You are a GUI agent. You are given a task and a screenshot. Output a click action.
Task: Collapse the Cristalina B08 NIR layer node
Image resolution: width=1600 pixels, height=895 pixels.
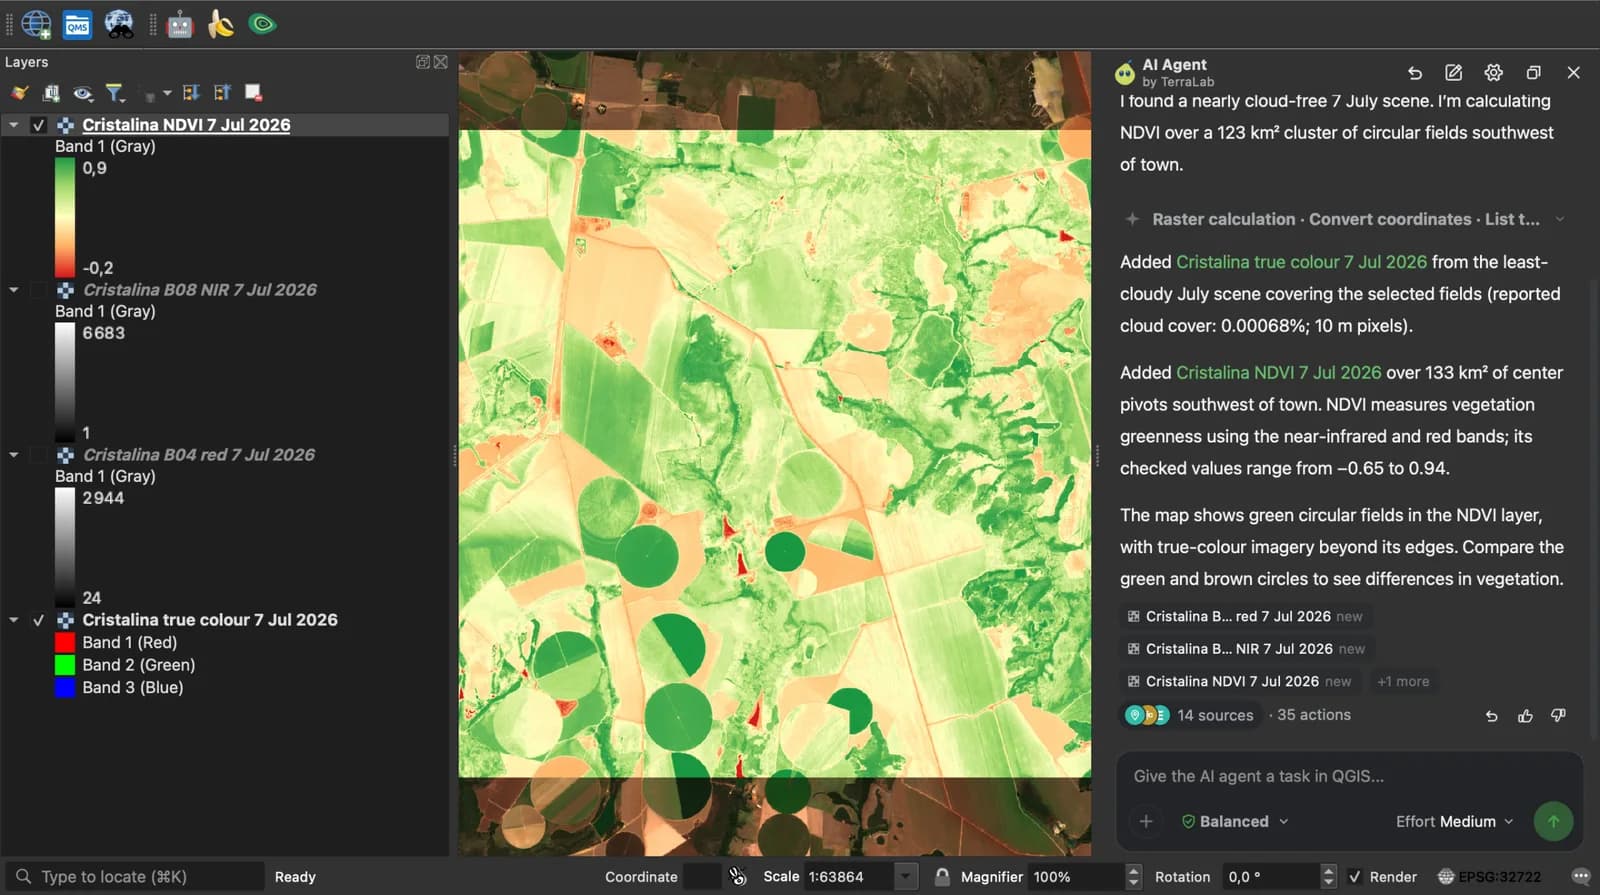[x=14, y=290]
